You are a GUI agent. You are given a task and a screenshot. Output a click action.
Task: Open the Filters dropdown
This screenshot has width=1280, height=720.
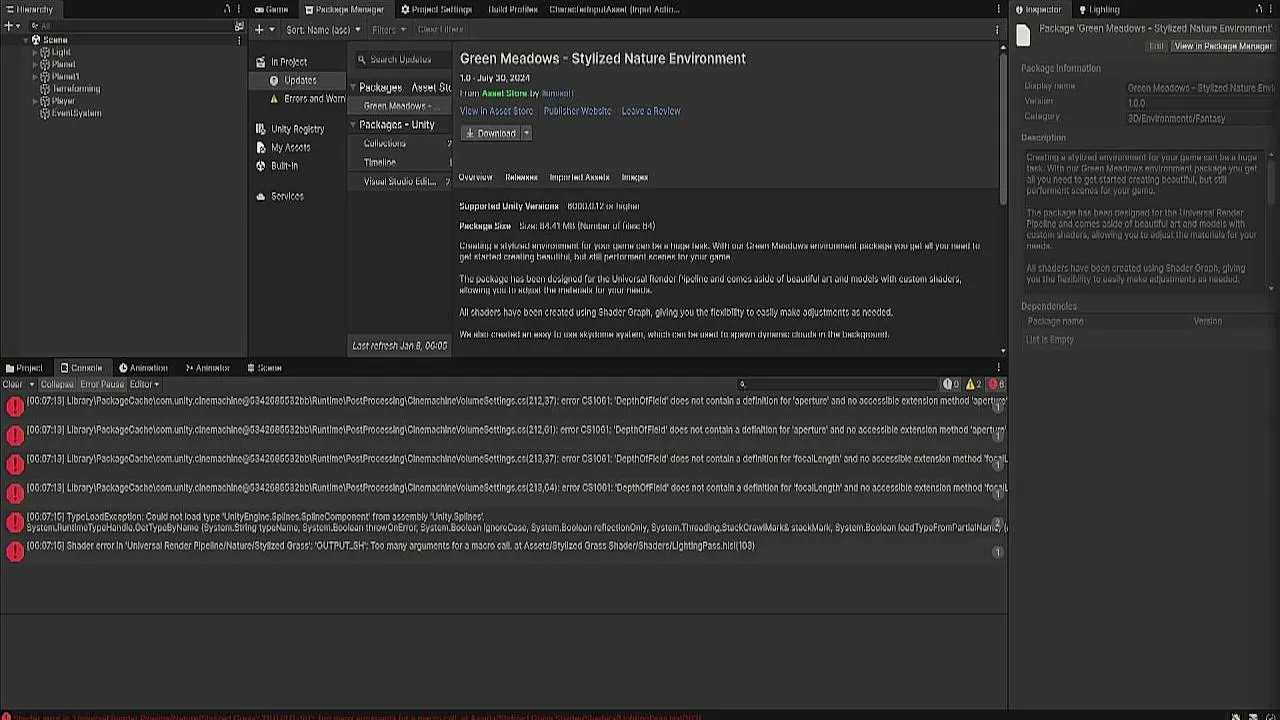point(389,30)
